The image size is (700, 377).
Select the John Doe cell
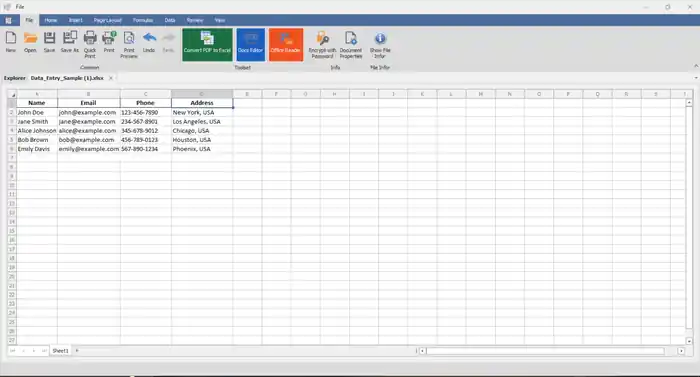(x=37, y=113)
